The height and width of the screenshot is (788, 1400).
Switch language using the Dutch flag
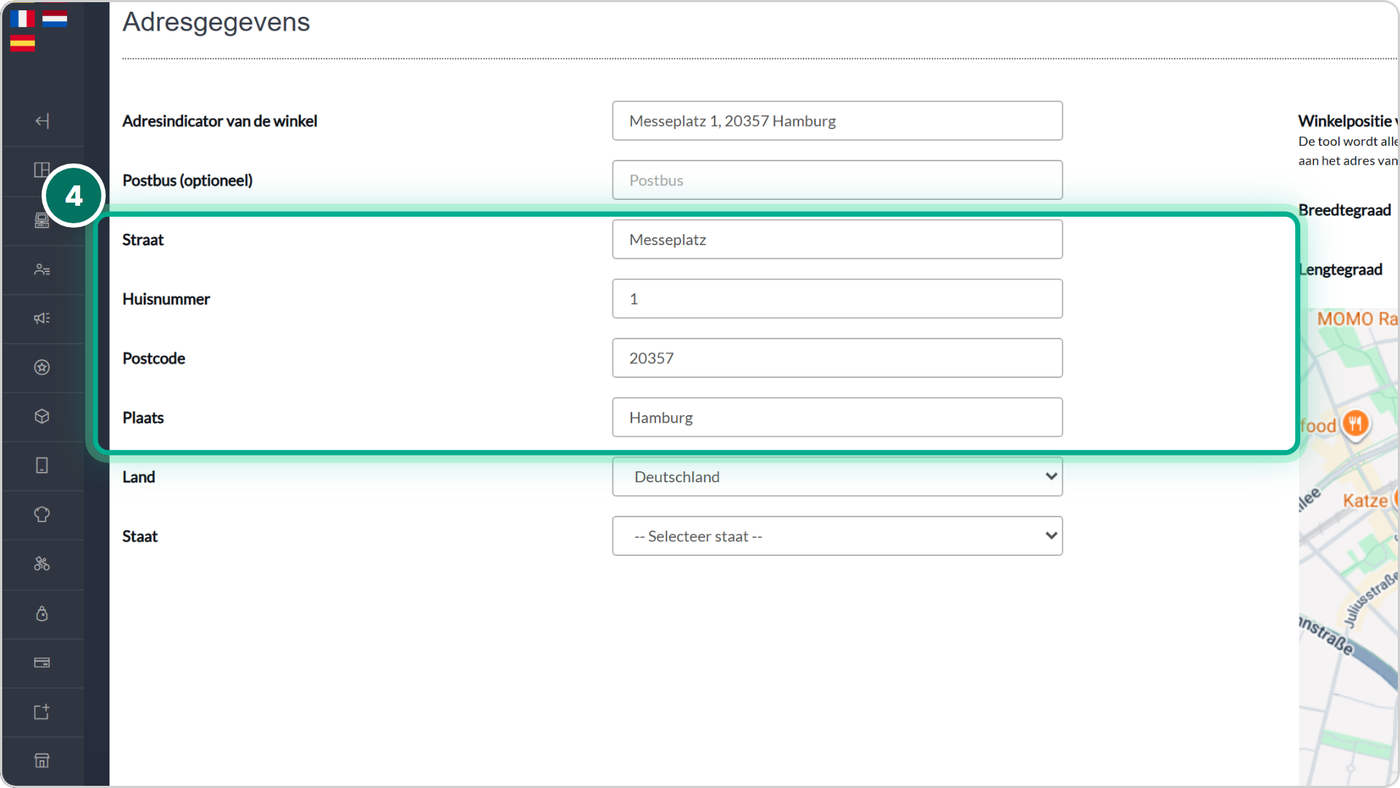click(55, 18)
